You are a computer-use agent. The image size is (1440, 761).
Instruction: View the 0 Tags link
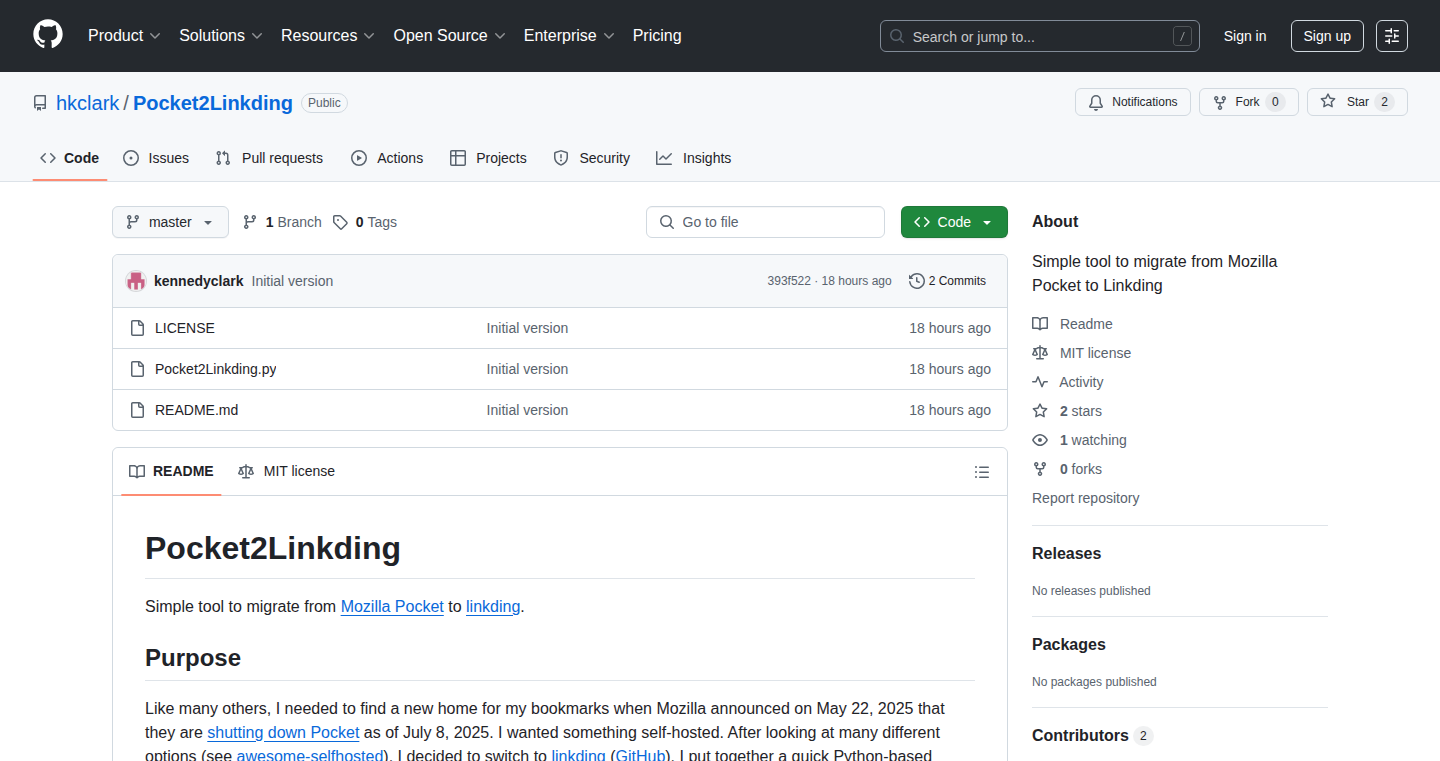365,222
